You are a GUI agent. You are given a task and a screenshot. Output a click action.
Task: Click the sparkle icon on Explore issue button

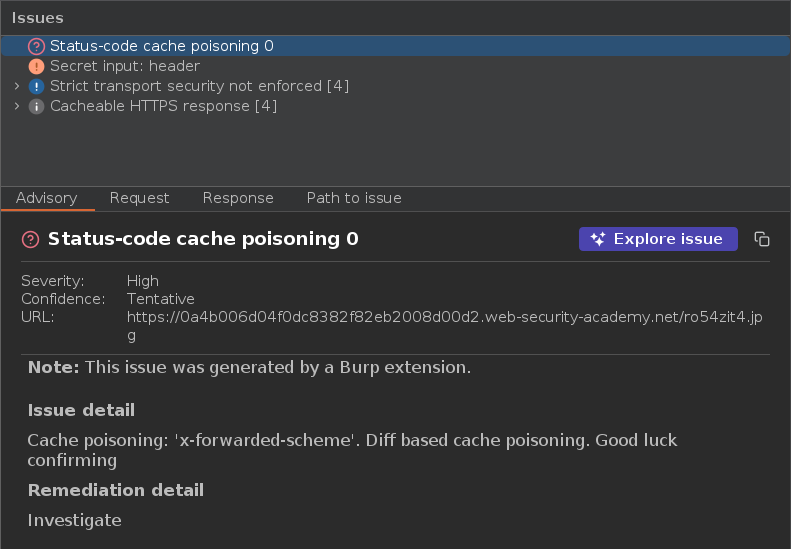tap(598, 239)
